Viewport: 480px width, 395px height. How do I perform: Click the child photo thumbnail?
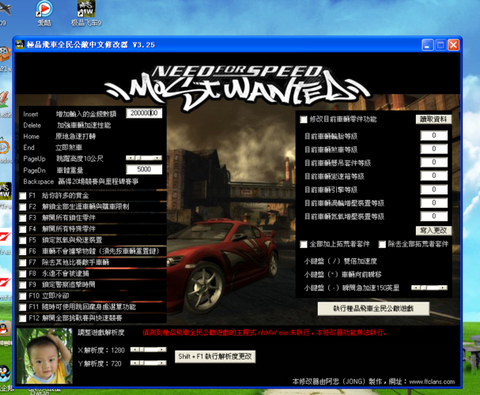click(45, 356)
